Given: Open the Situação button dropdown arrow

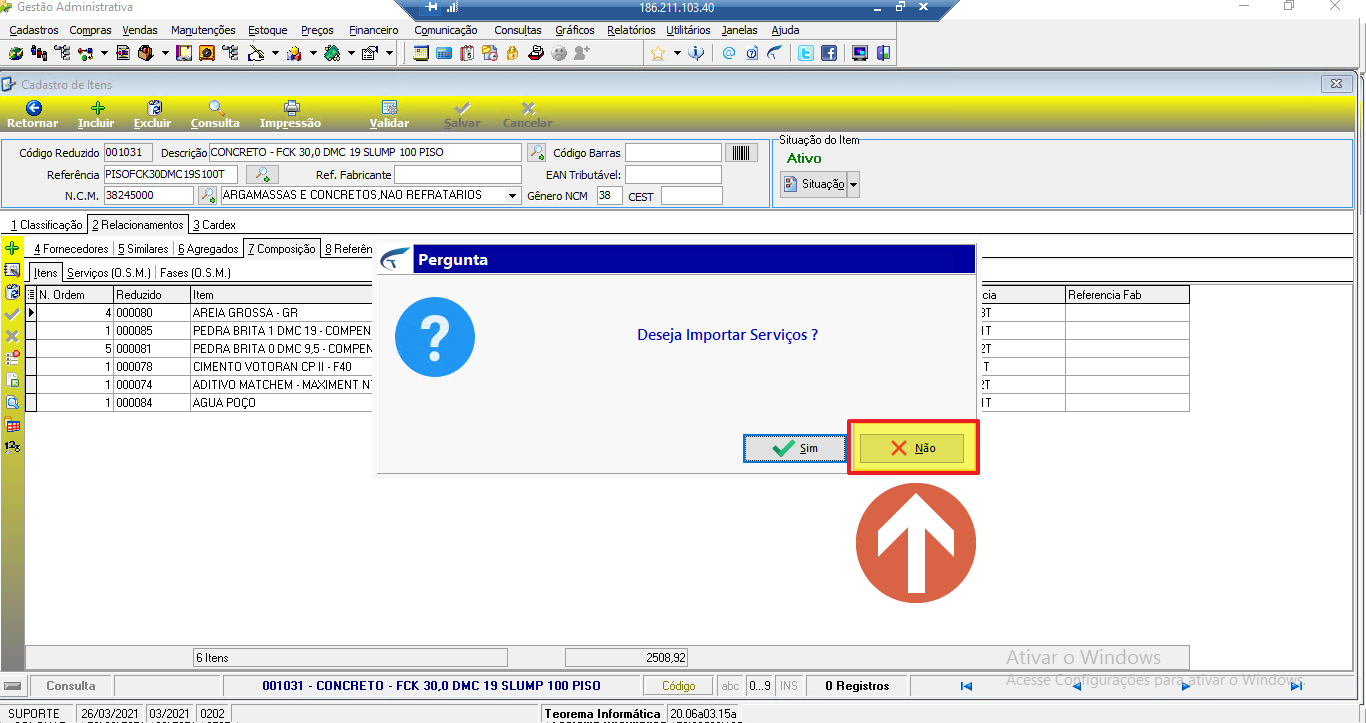Looking at the screenshot, I should click(x=853, y=184).
